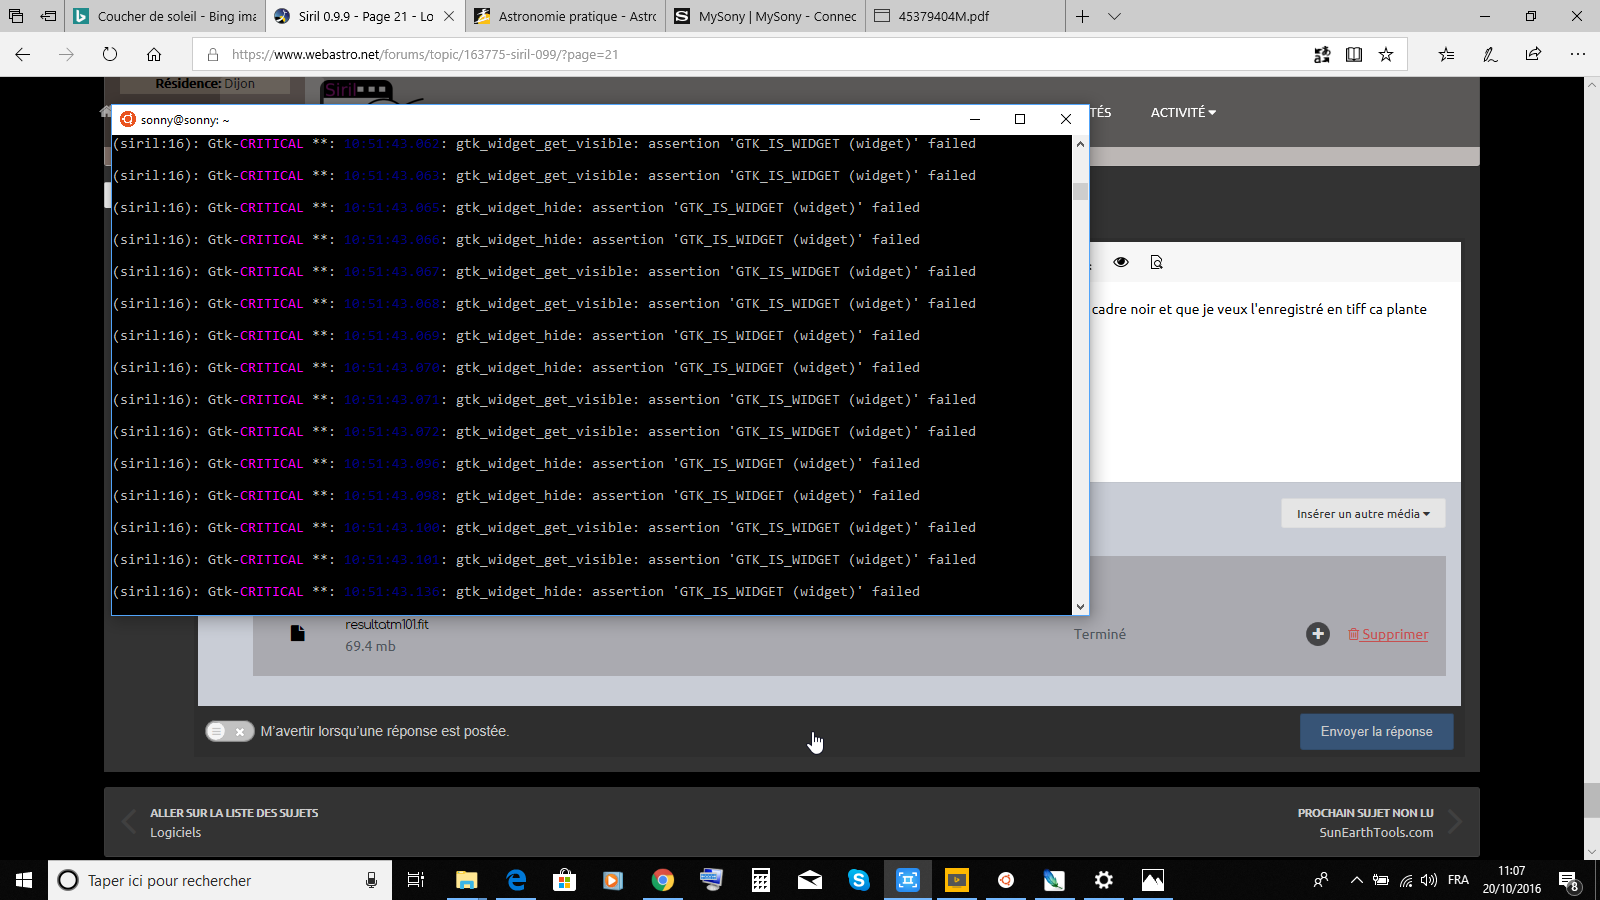Reload the Webastro forum page
Image resolution: width=1600 pixels, height=900 pixels.
click(110, 54)
